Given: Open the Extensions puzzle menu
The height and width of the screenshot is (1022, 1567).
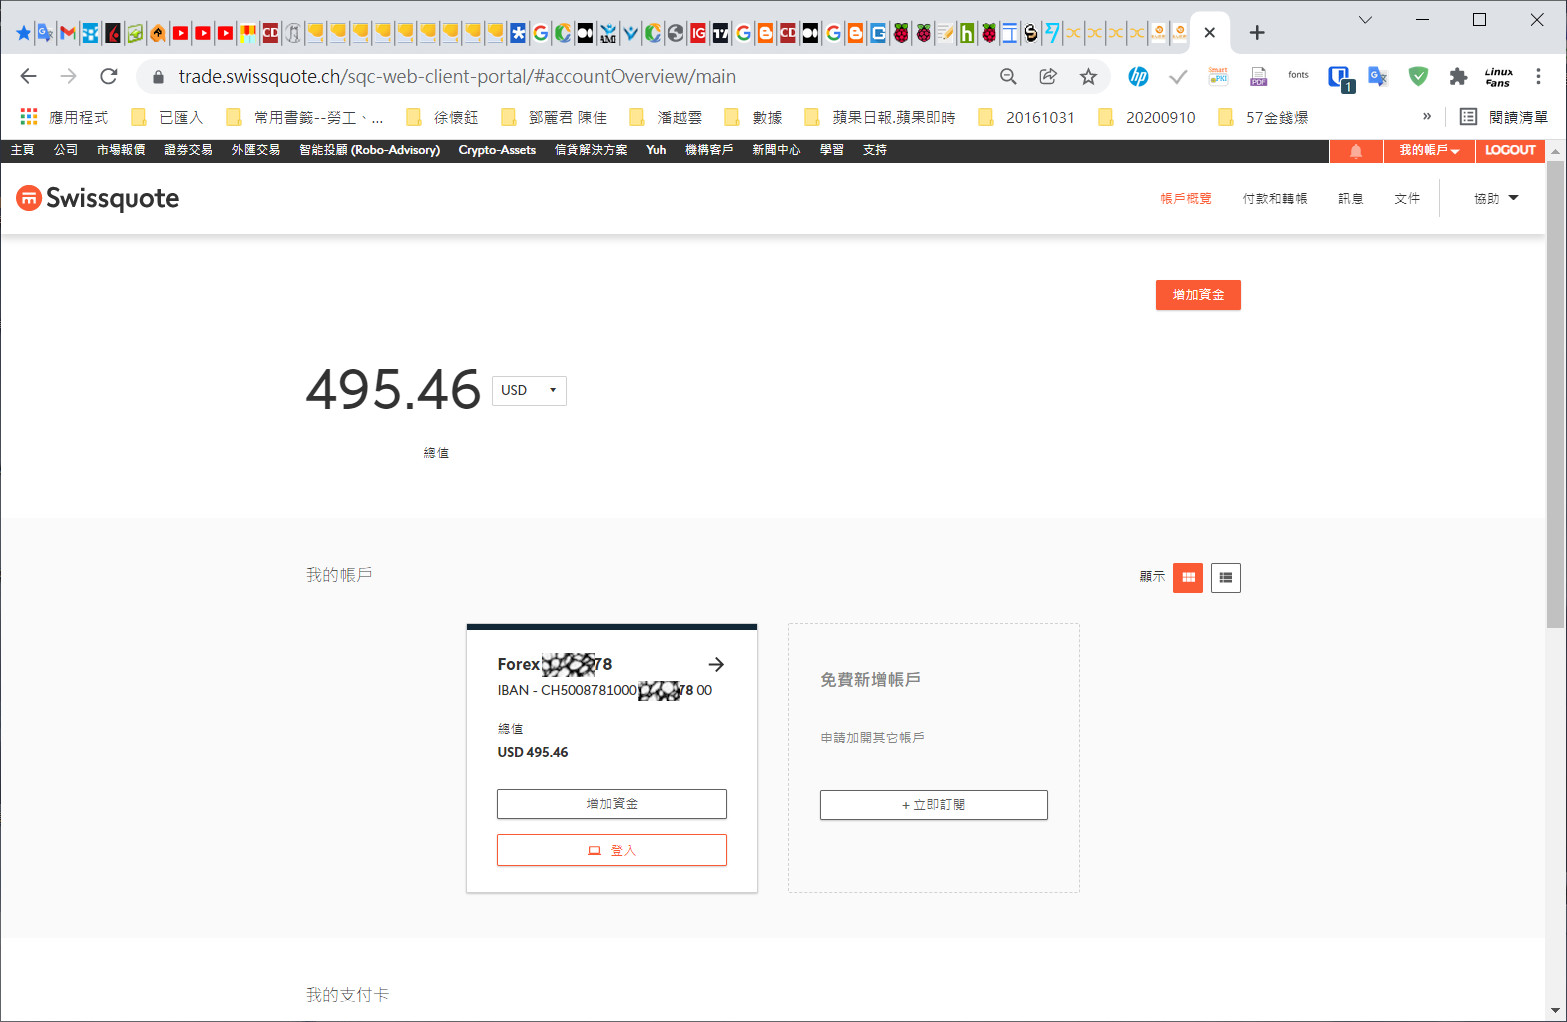Looking at the screenshot, I should pyautogui.click(x=1458, y=76).
